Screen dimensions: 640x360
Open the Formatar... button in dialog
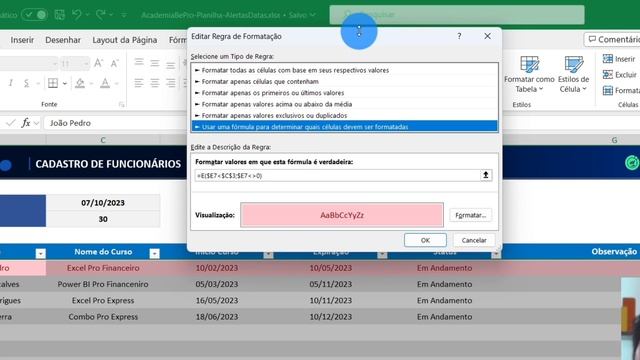click(x=470, y=215)
